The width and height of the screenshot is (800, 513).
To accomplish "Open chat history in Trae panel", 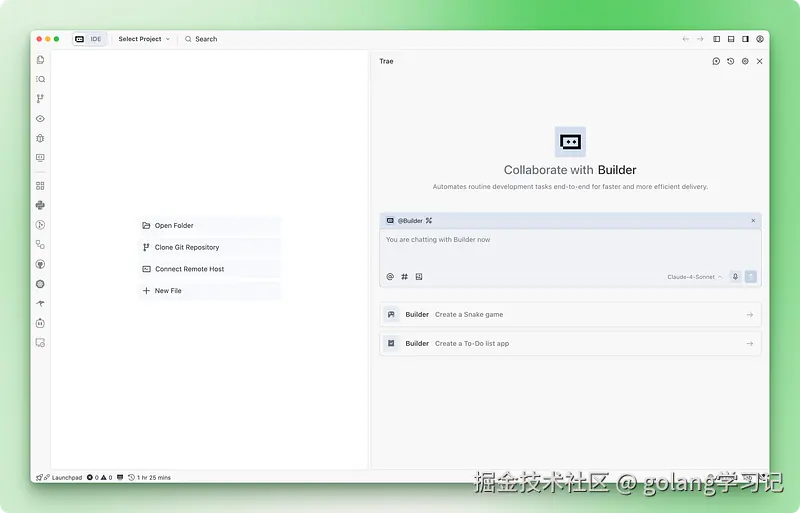I will (x=731, y=61).
